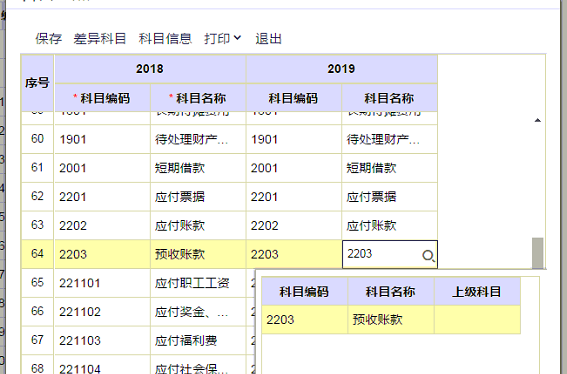
Task: Click the table's vertical scrollbar thumb
Action: [538, 253]
